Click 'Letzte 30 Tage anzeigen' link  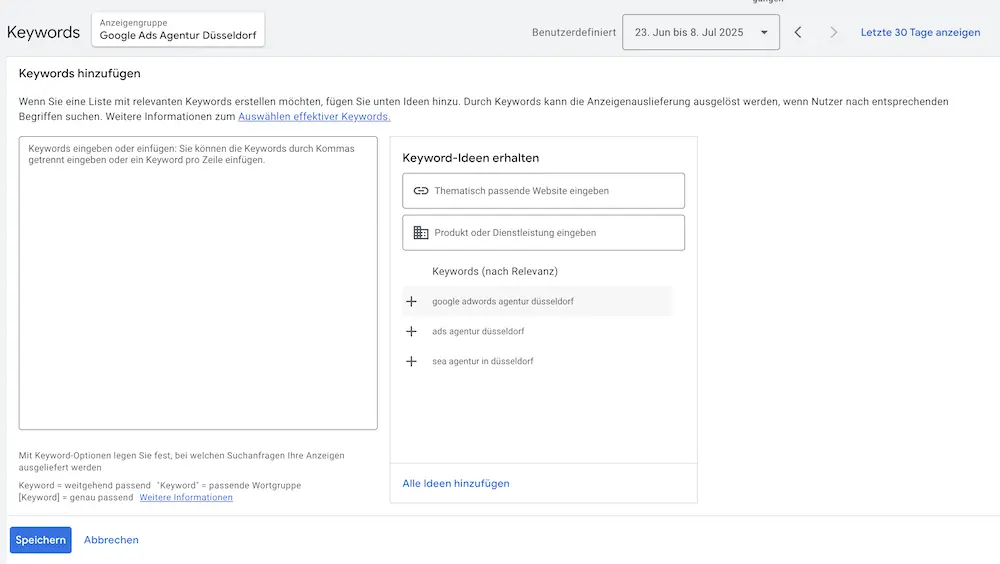click(920, 32)
